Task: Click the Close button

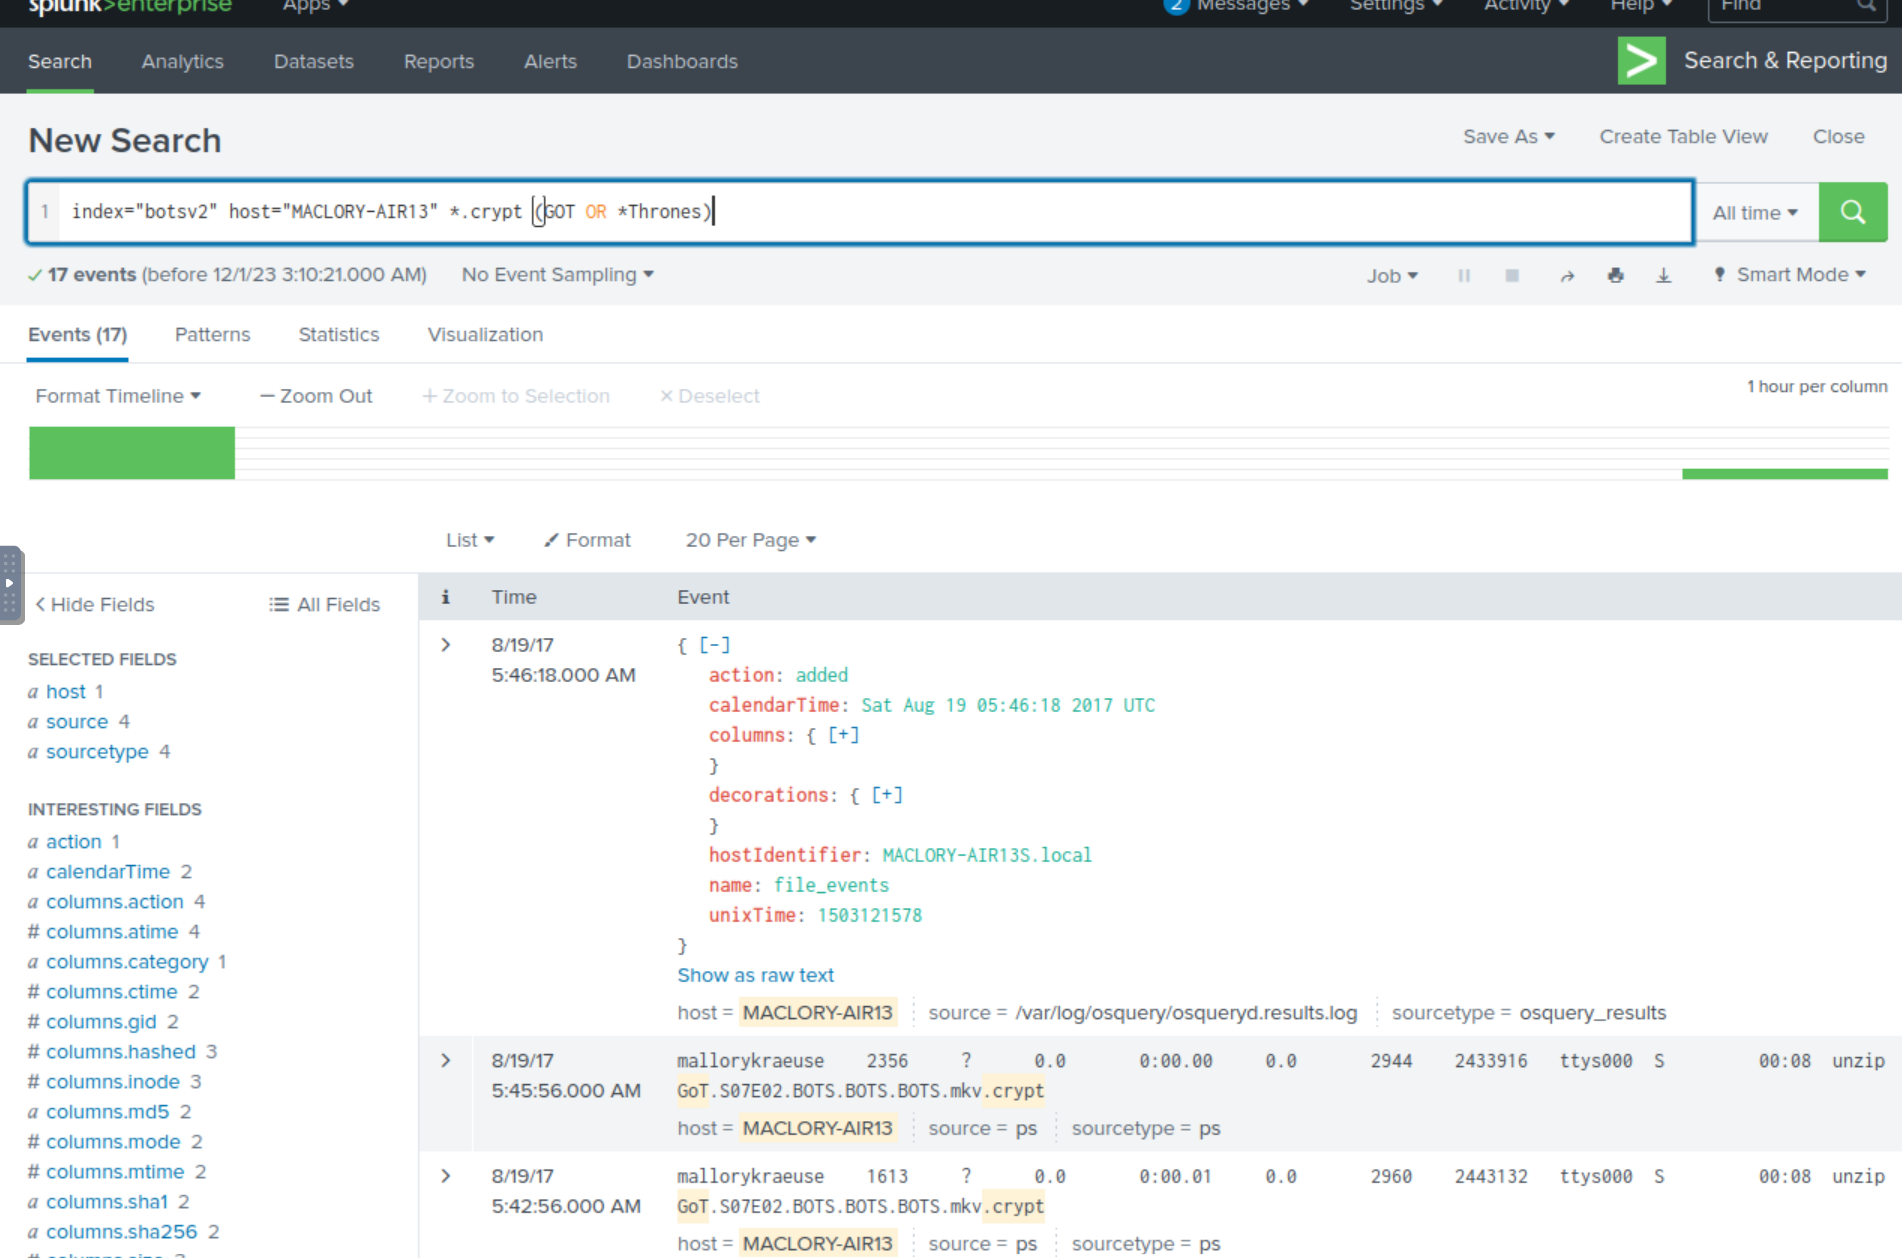Action: pos(1838,137)
